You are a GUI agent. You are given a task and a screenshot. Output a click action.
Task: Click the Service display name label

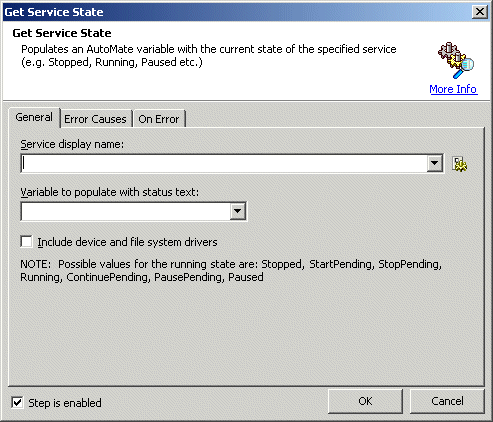coord(72,144)
